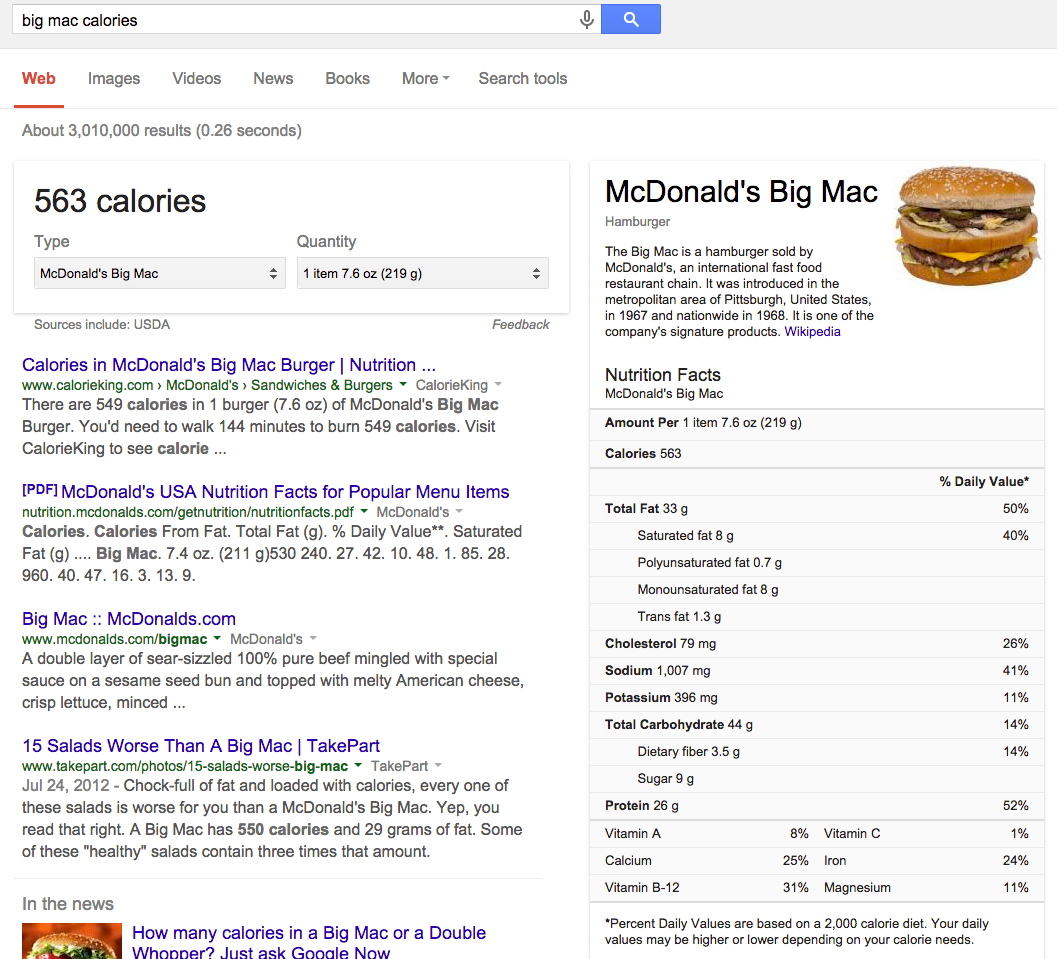Expand the More menu
The width and height of the screenshot is (1057, 959).
coord(425,79)
